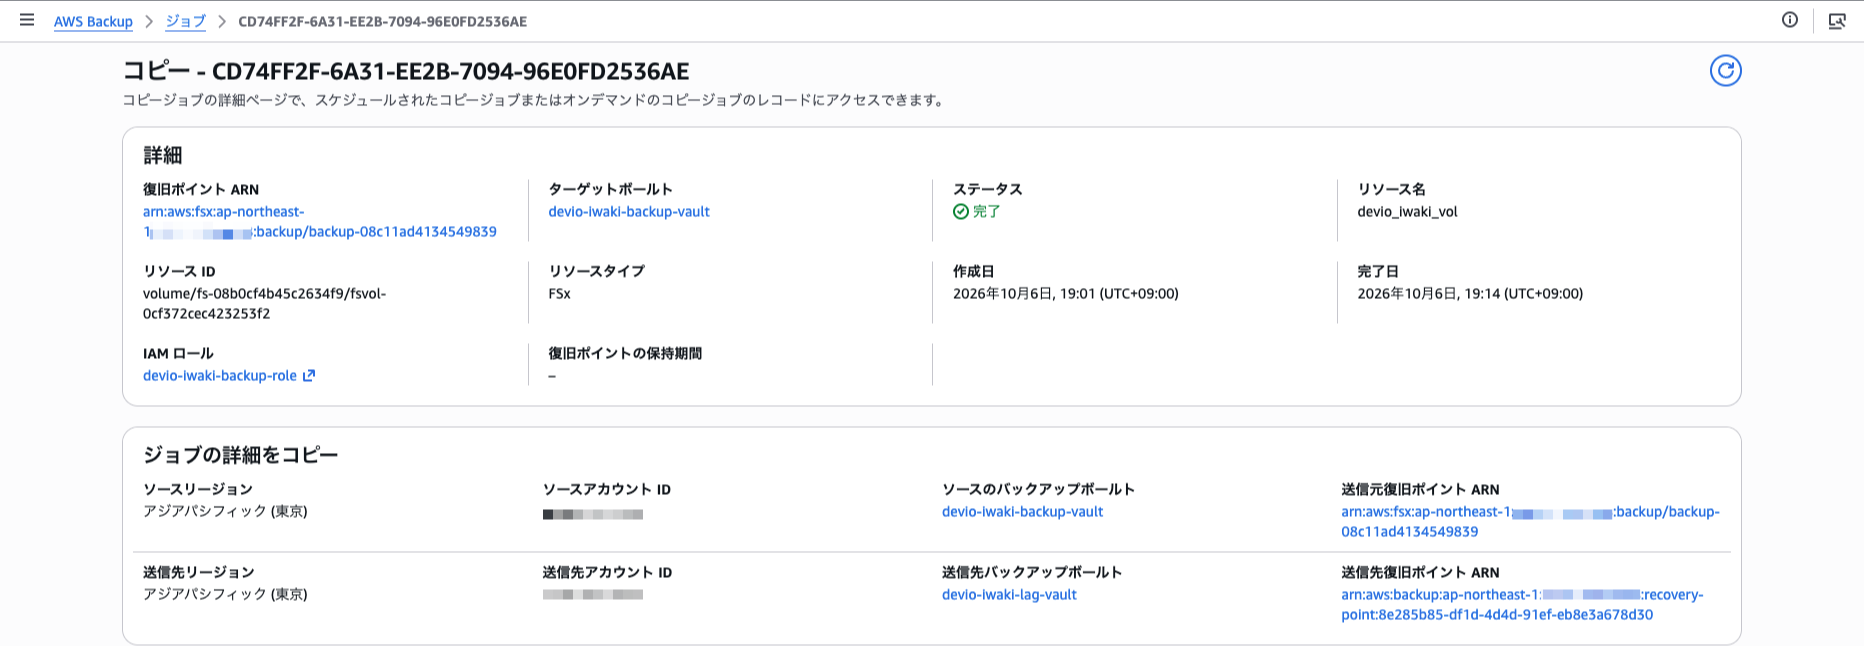Click the ソースアカウント ID masked value

point(593,514)
